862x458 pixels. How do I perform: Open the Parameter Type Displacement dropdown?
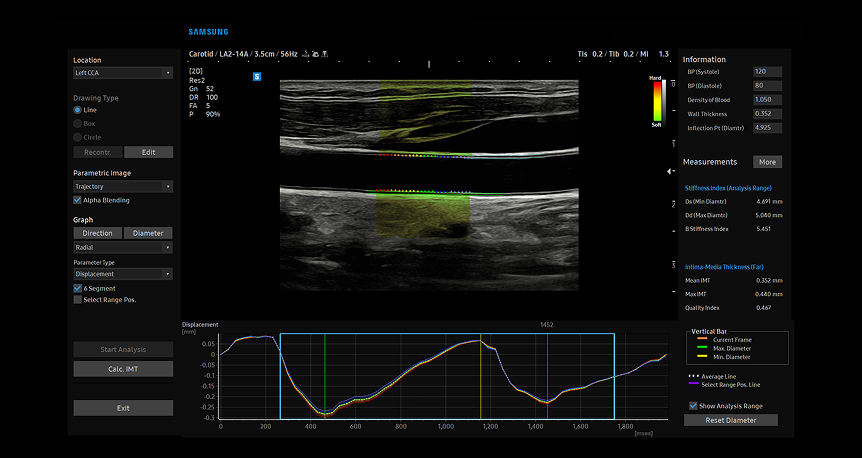[x=123, y=274]
